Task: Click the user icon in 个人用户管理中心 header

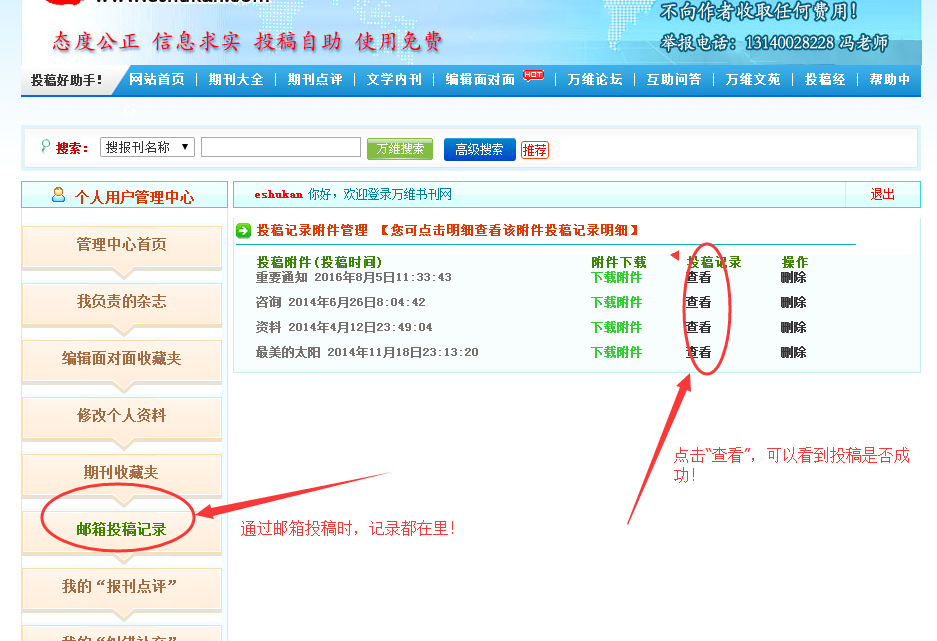Action: (59, 195)
